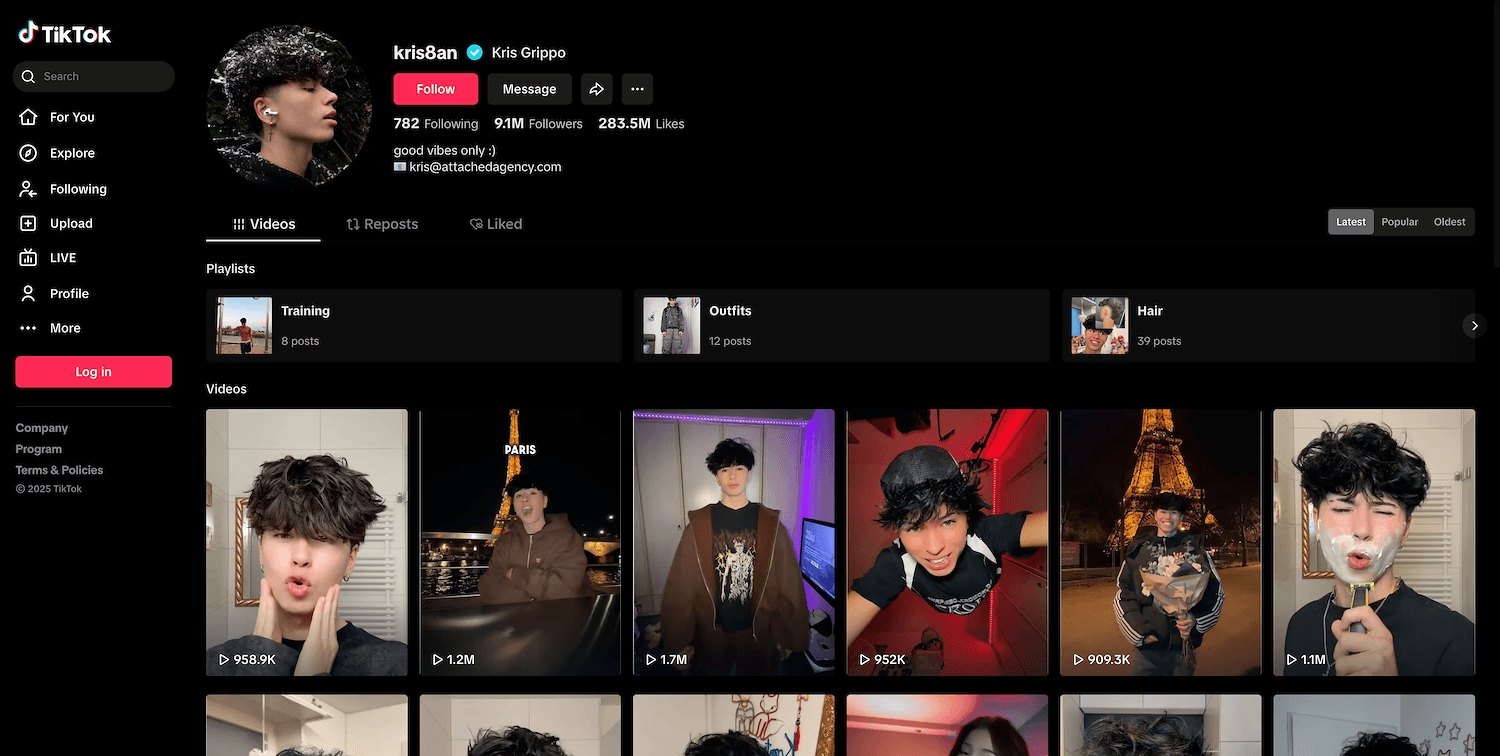Sort videos by Popular

pos(1399,222)
